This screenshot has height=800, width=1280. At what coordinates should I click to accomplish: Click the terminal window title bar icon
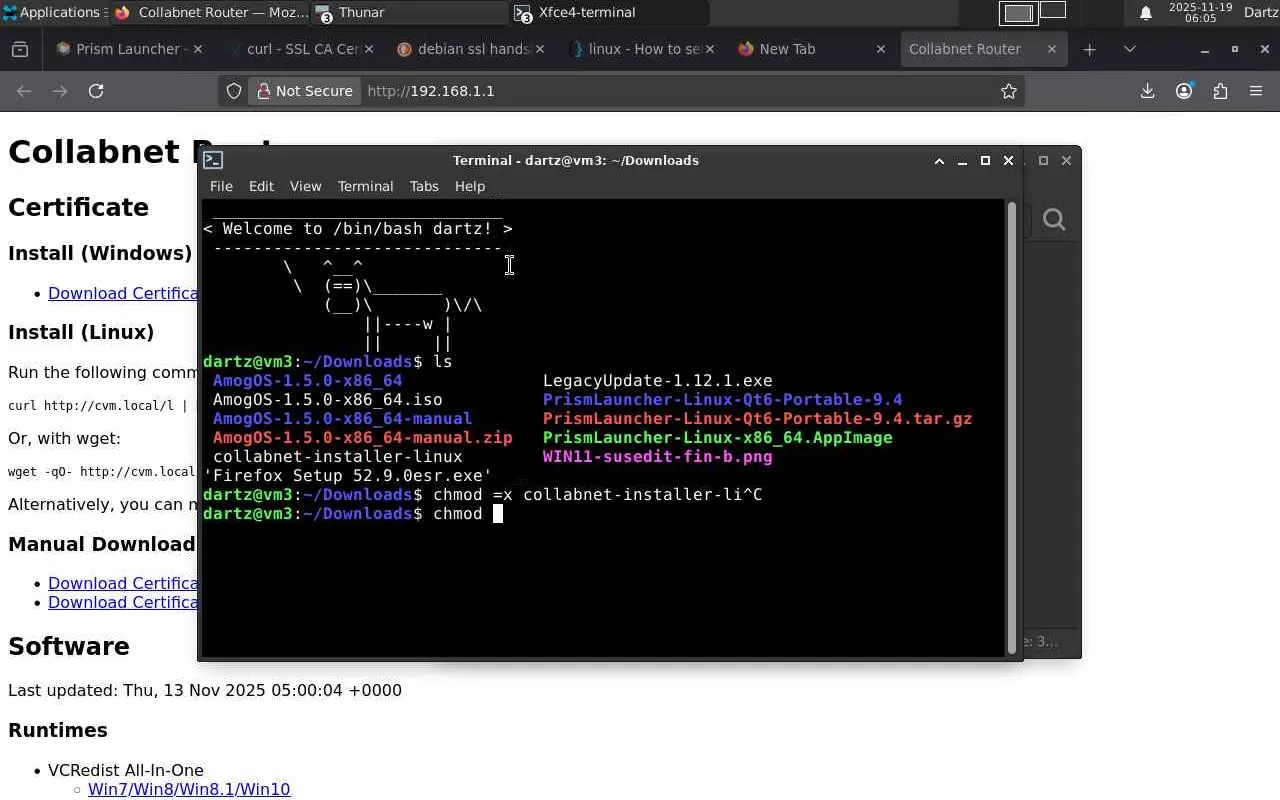pyautogui.click(x=213, y=160)
